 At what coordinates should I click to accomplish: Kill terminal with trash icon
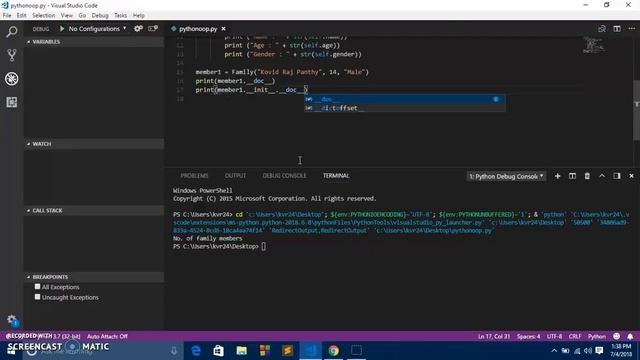click(x=587, y=176)
